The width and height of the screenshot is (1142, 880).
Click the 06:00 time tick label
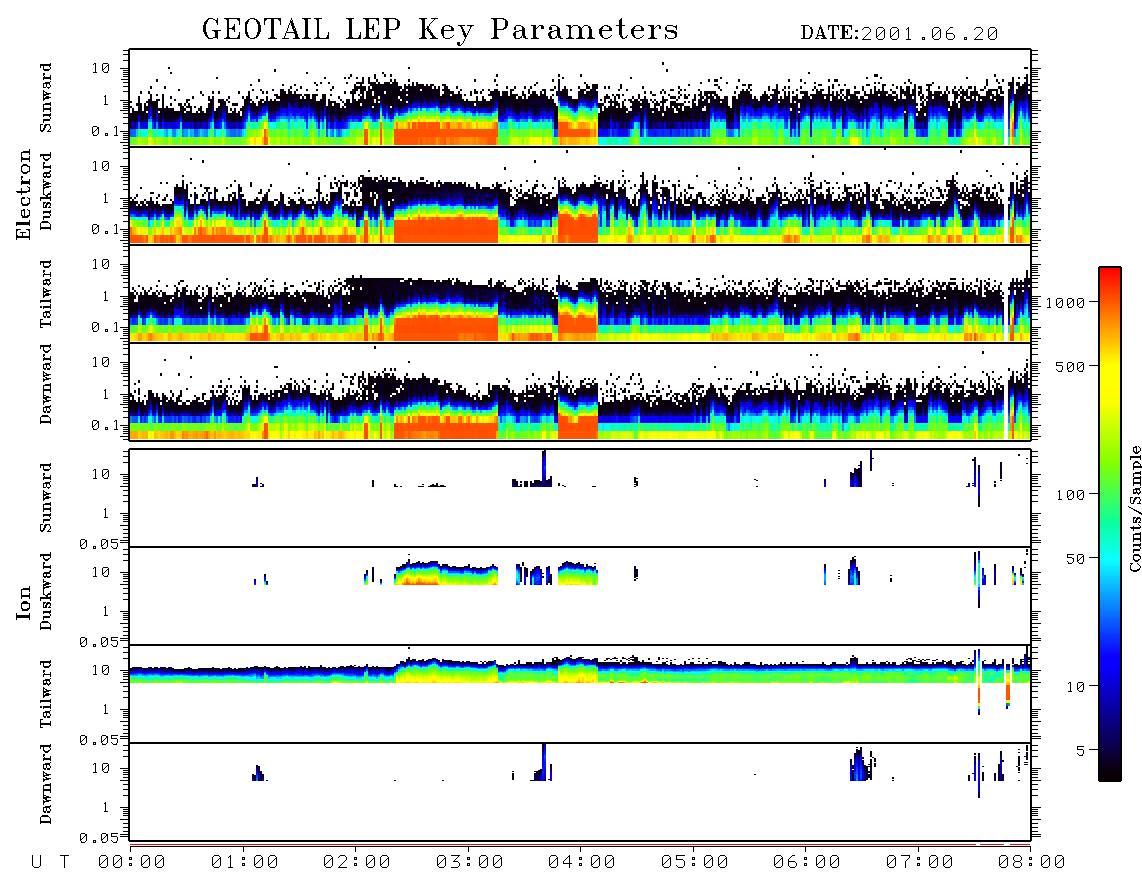click(807, 863)
